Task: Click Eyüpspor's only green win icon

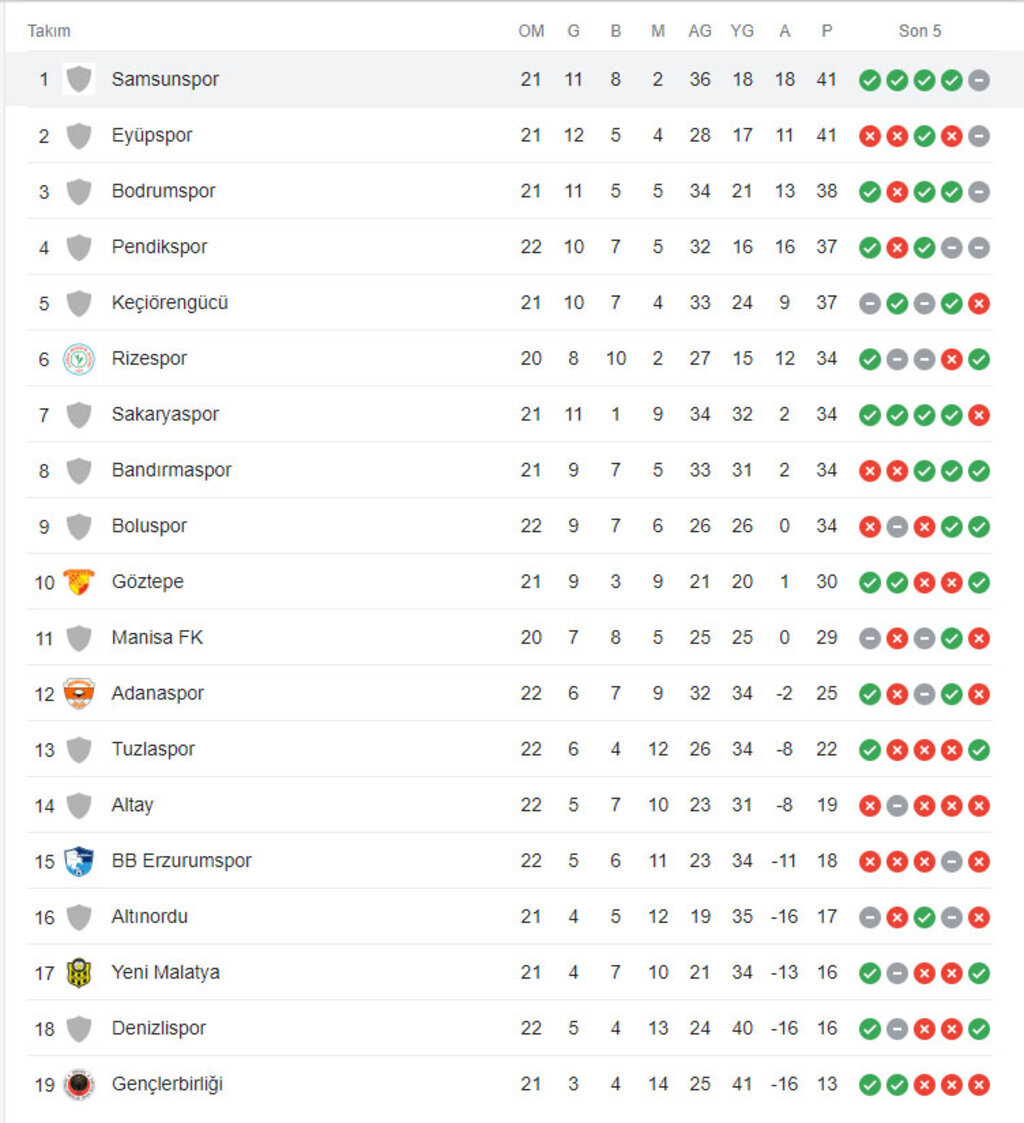Action: (x=924, y=136)
